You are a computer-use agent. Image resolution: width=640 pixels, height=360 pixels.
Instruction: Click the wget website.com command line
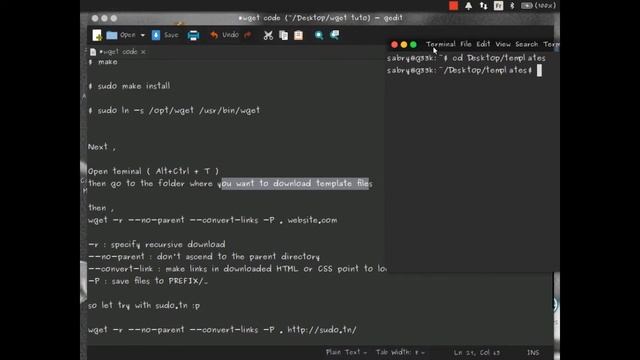[x=213, y=220]
